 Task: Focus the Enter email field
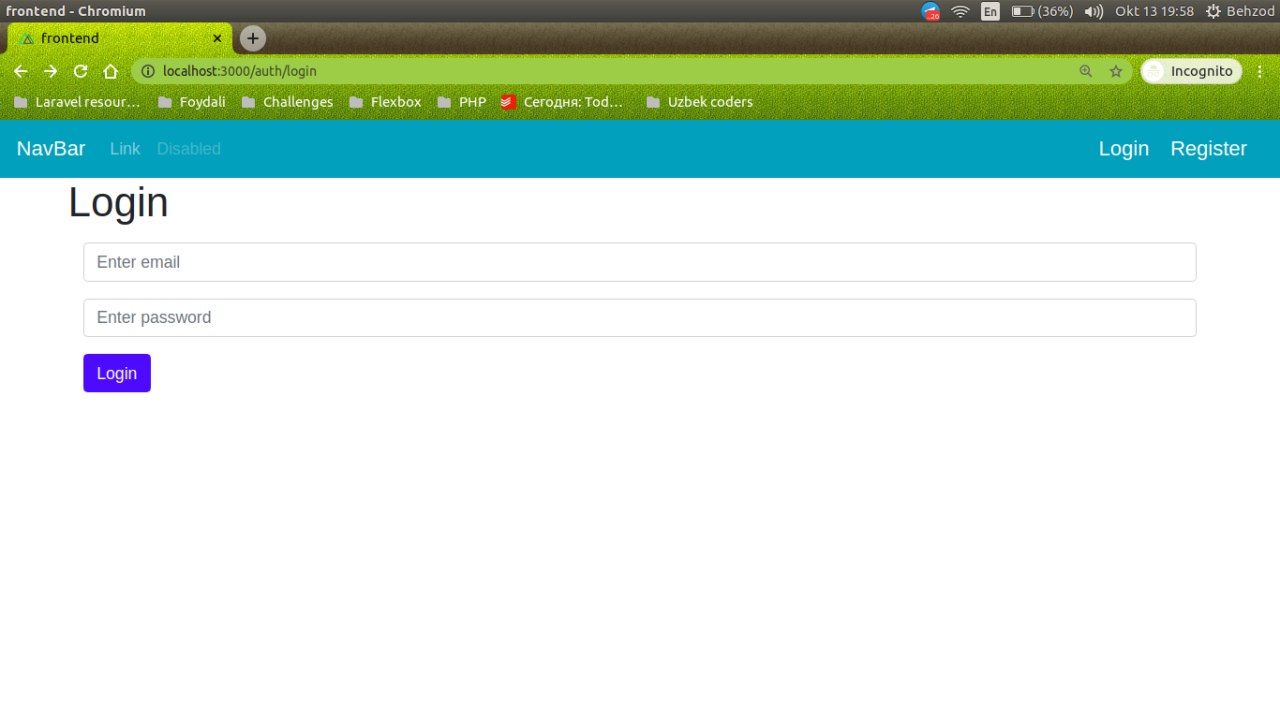(640, 262)
